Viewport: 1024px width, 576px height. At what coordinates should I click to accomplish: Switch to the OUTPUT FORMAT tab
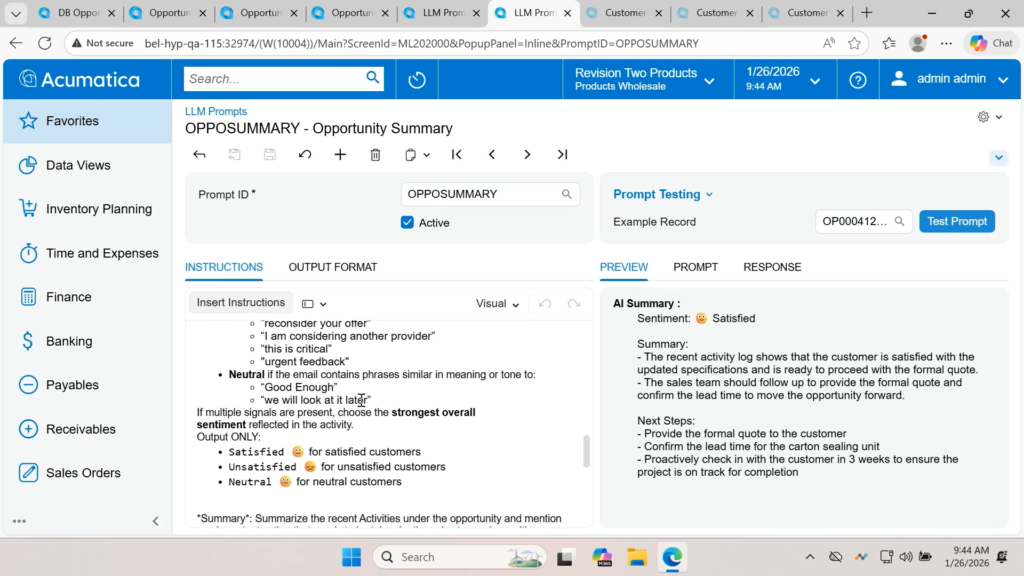333,267
